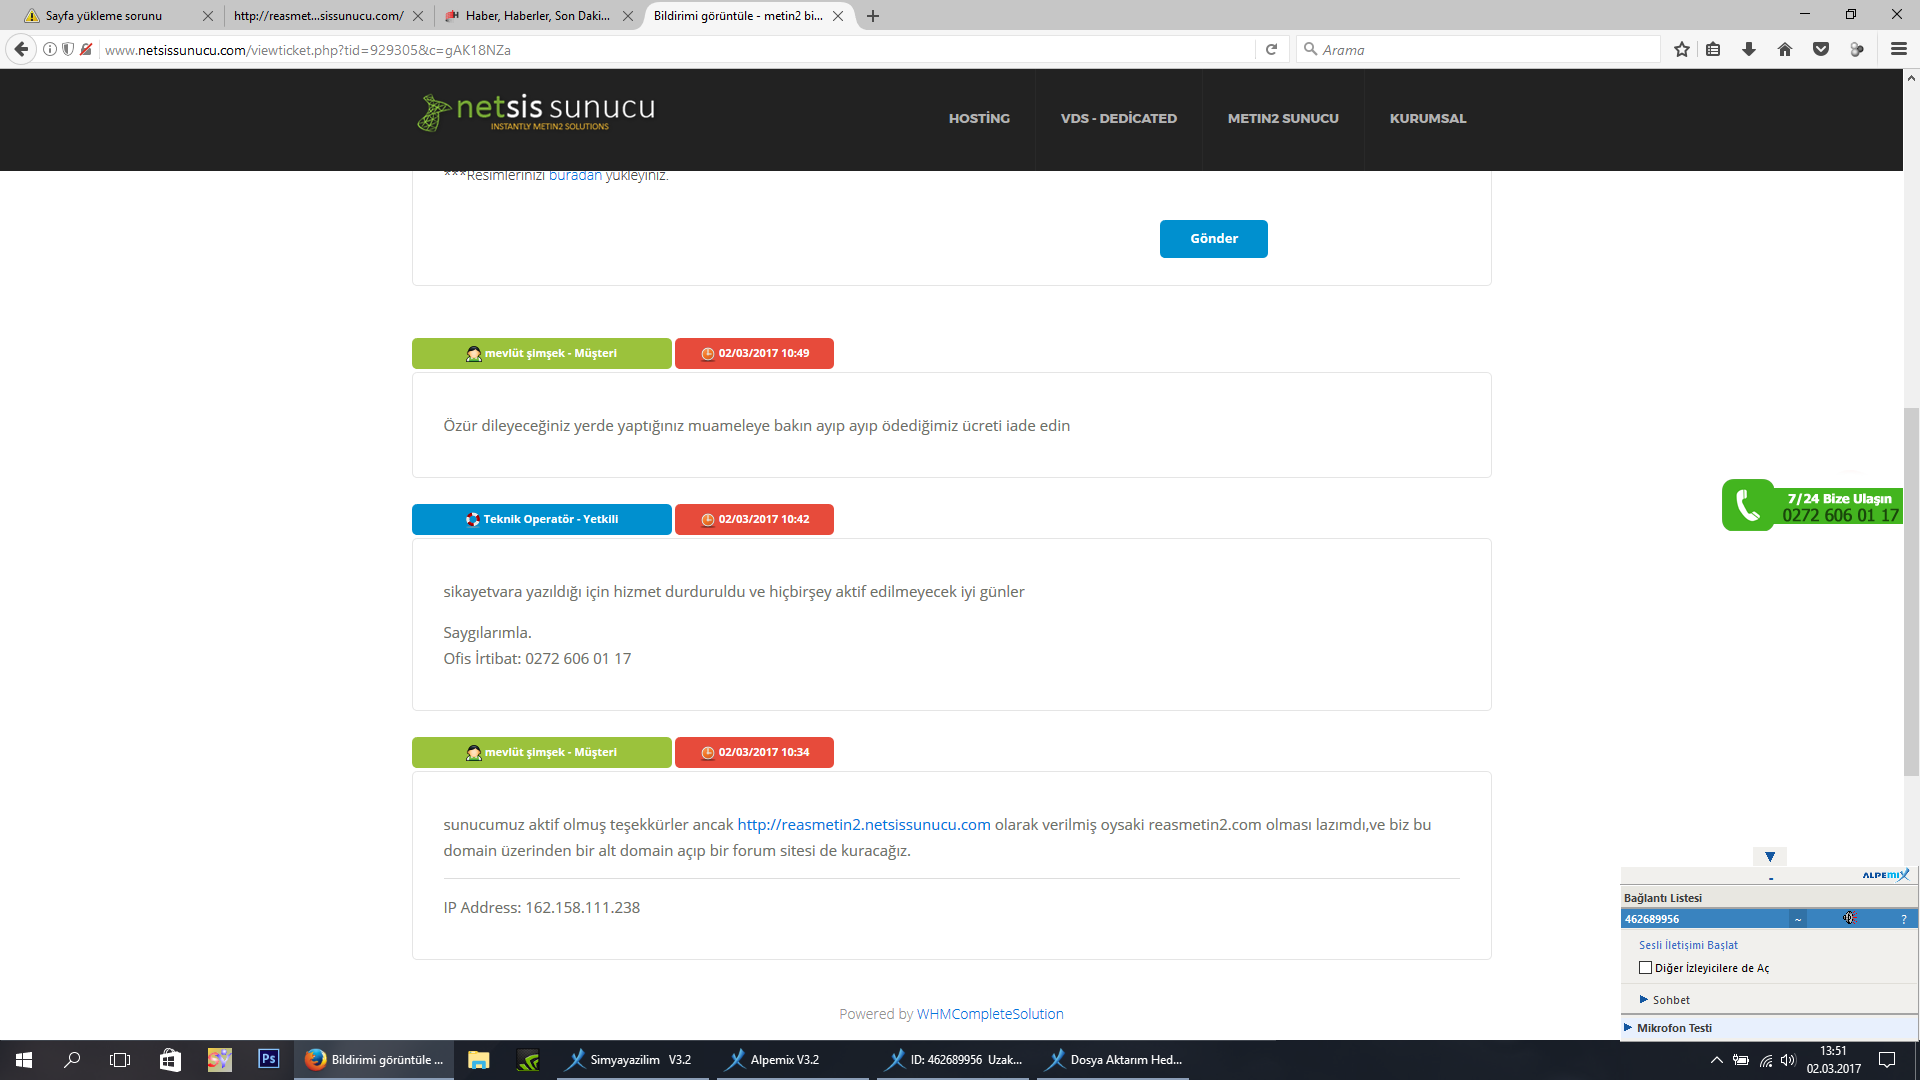The width and height of the screenshot is (1920, 1080).
Task: Open Task View on the taskbar
Action: point(120,1060)
